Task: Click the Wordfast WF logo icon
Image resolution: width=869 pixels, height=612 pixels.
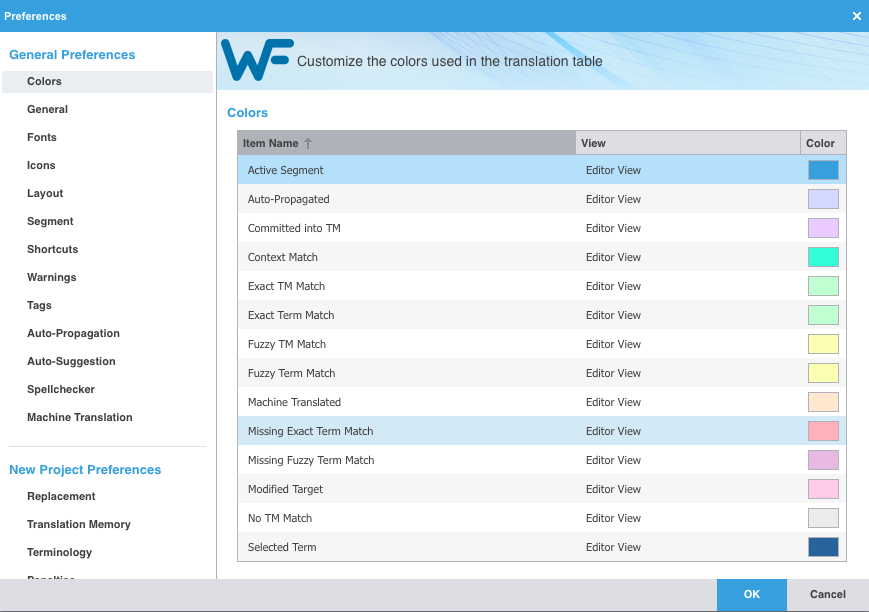Action: point(257,60)
